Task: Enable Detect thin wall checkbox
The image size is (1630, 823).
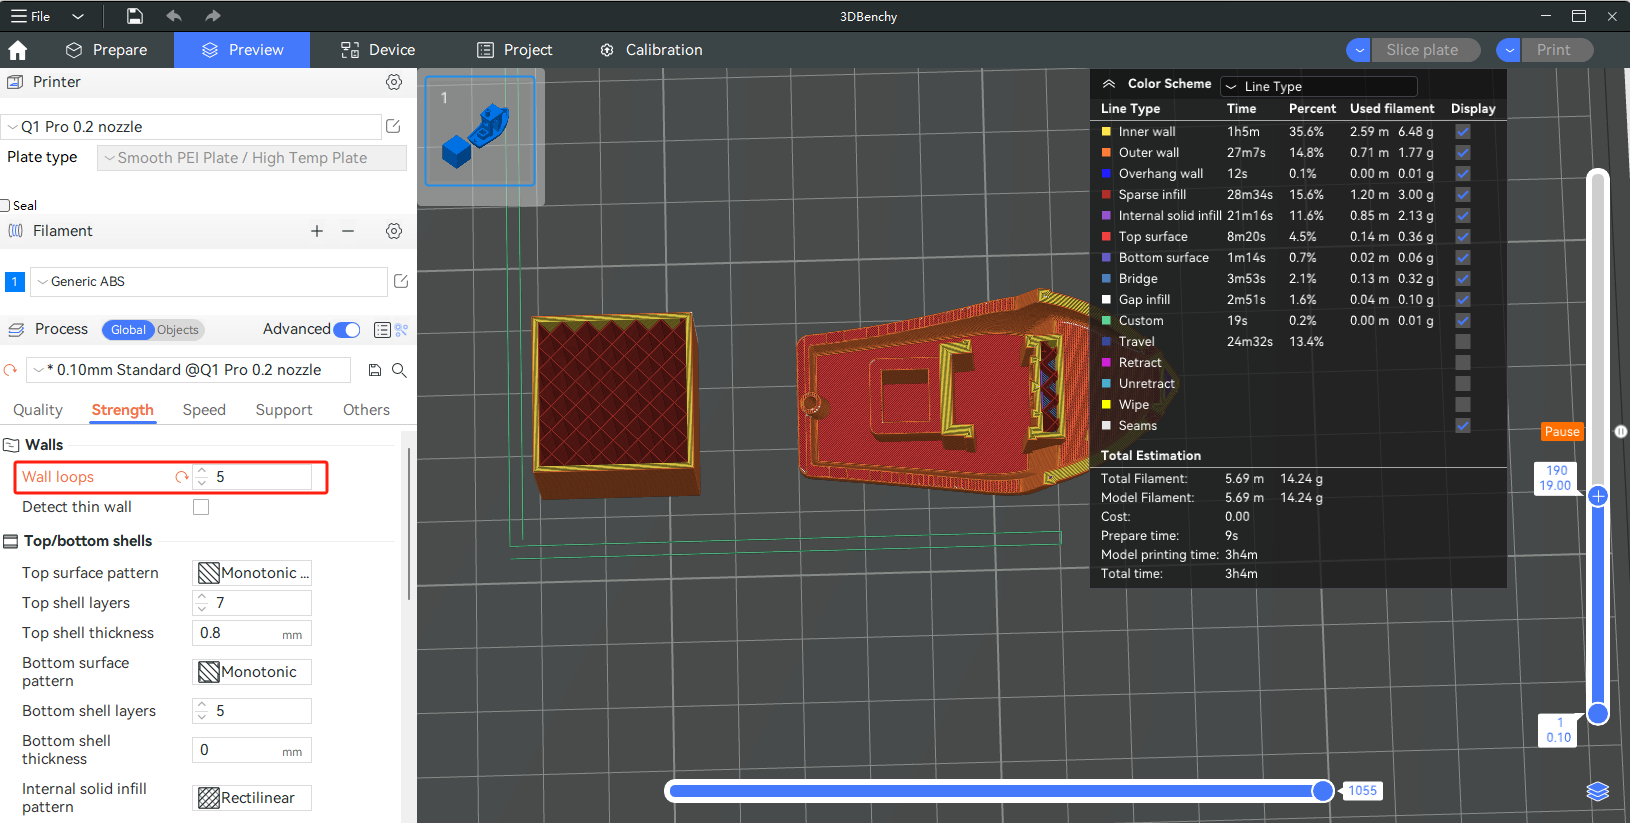Action: coord(201,507)
